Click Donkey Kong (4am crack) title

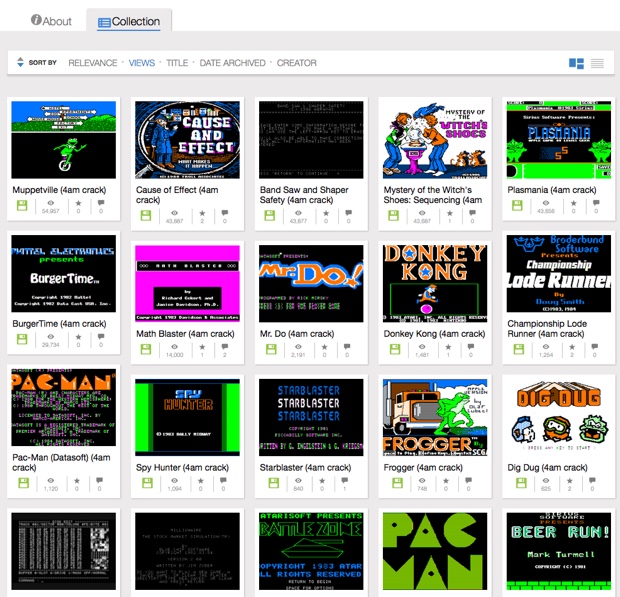[434, 334]
